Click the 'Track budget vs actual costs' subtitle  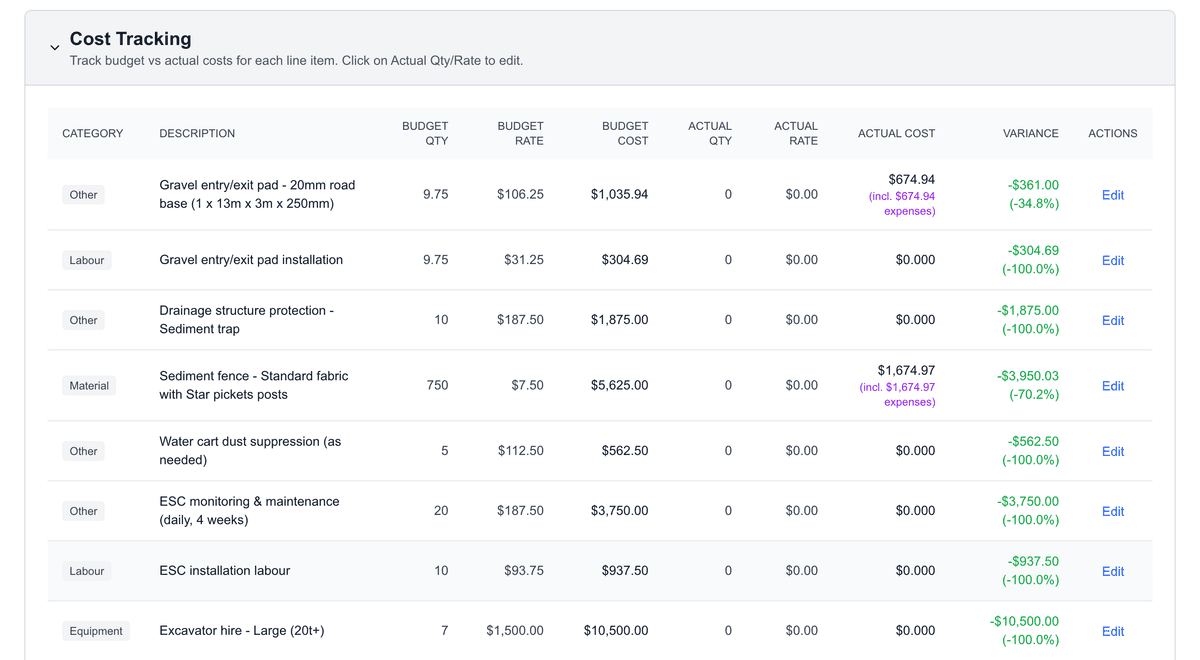pyautogui.click(x=296, y=61)
